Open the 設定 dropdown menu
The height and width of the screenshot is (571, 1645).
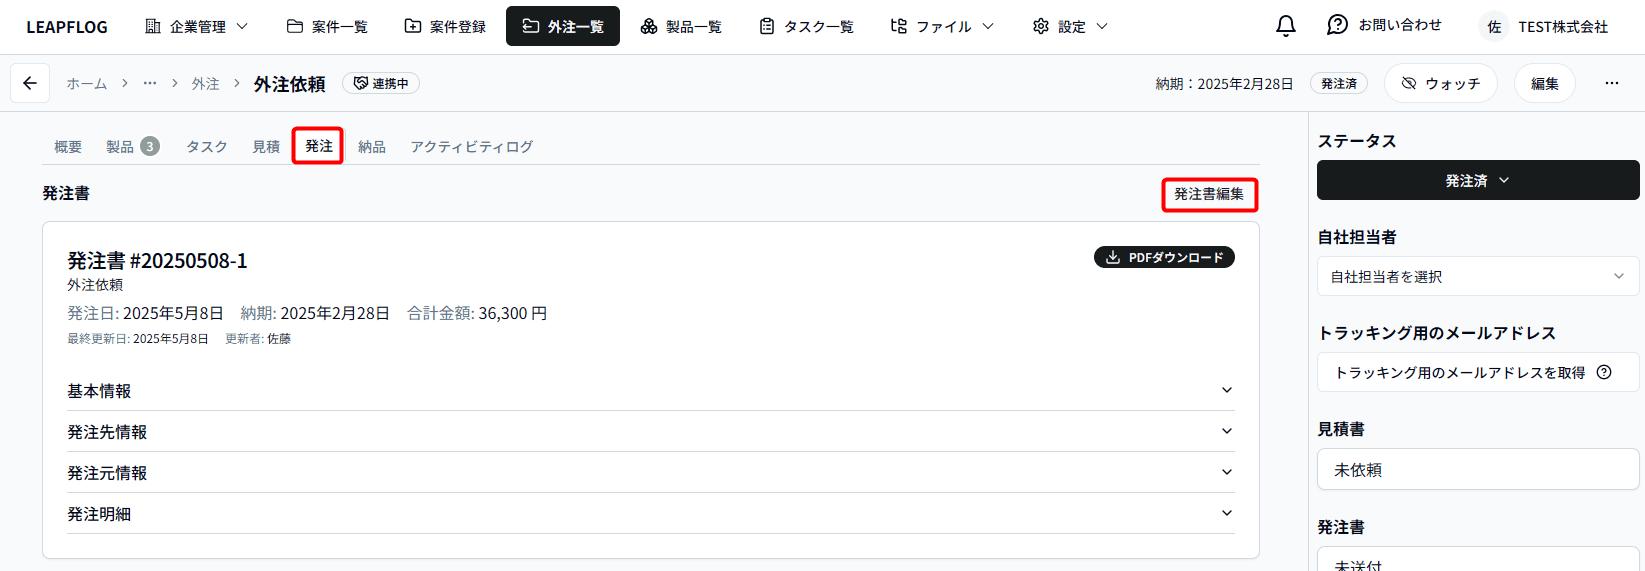(x=1070, y=26)
